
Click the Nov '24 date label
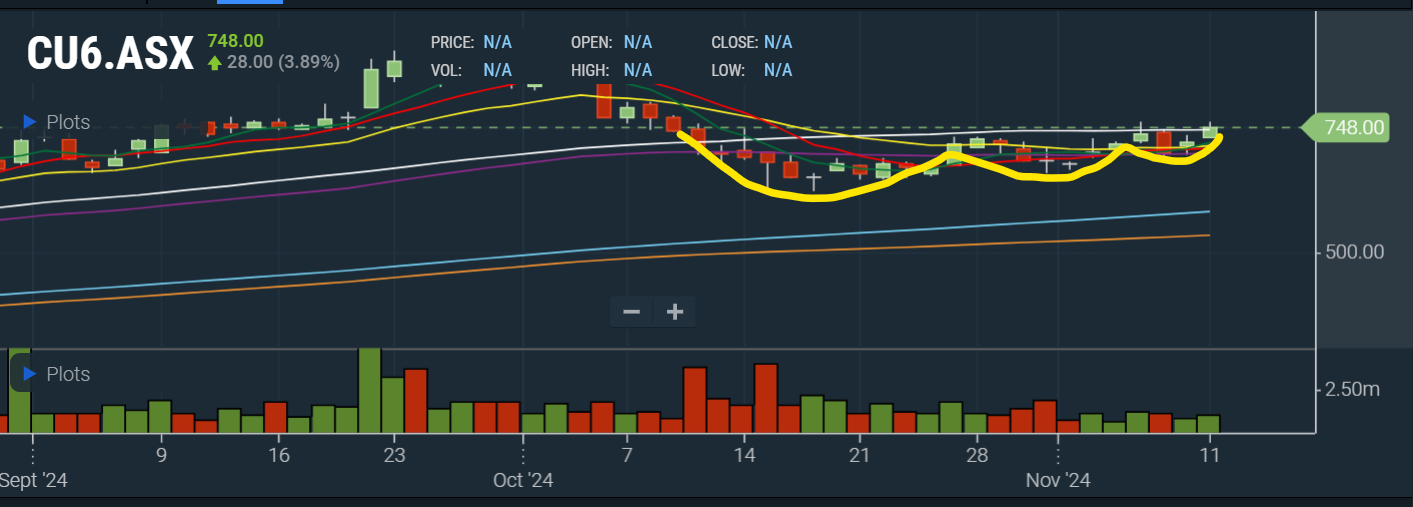[x=1058, y=480]
